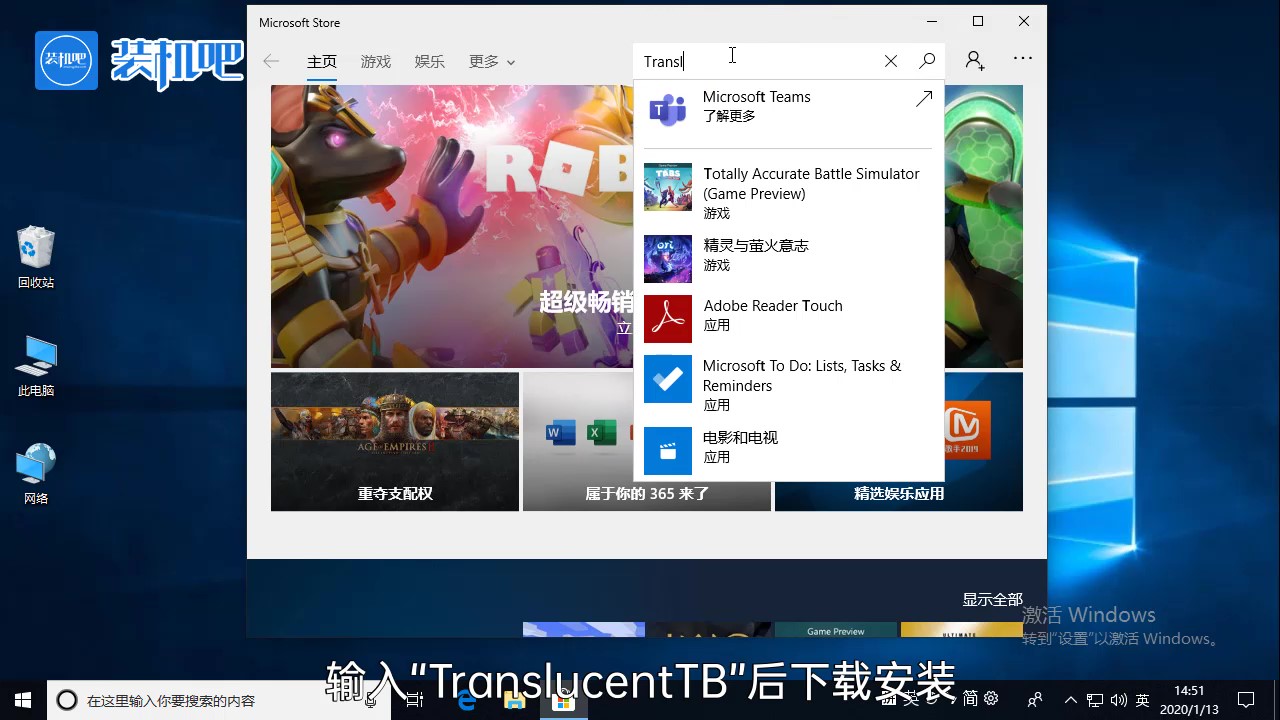Click the 显示全部 link
The height and width of the screenshot is (720, 1280).
992,599
